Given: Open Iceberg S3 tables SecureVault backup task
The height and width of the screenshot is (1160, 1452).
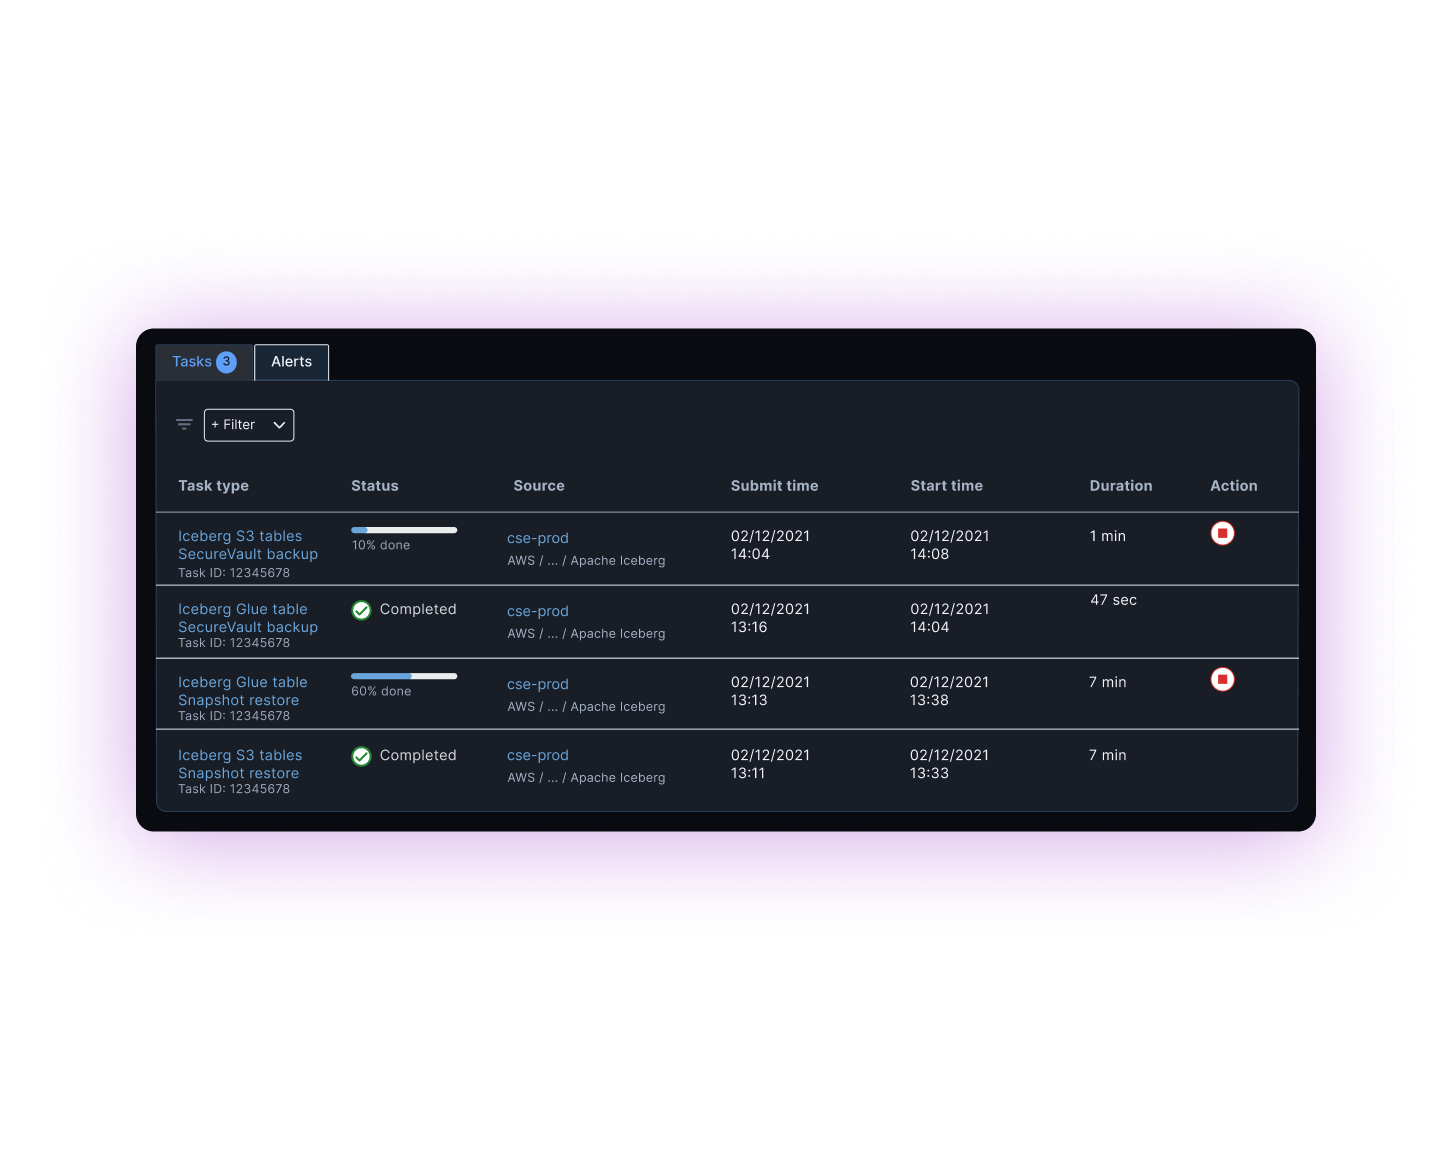Looking at the screenshot, I should 247,545.
